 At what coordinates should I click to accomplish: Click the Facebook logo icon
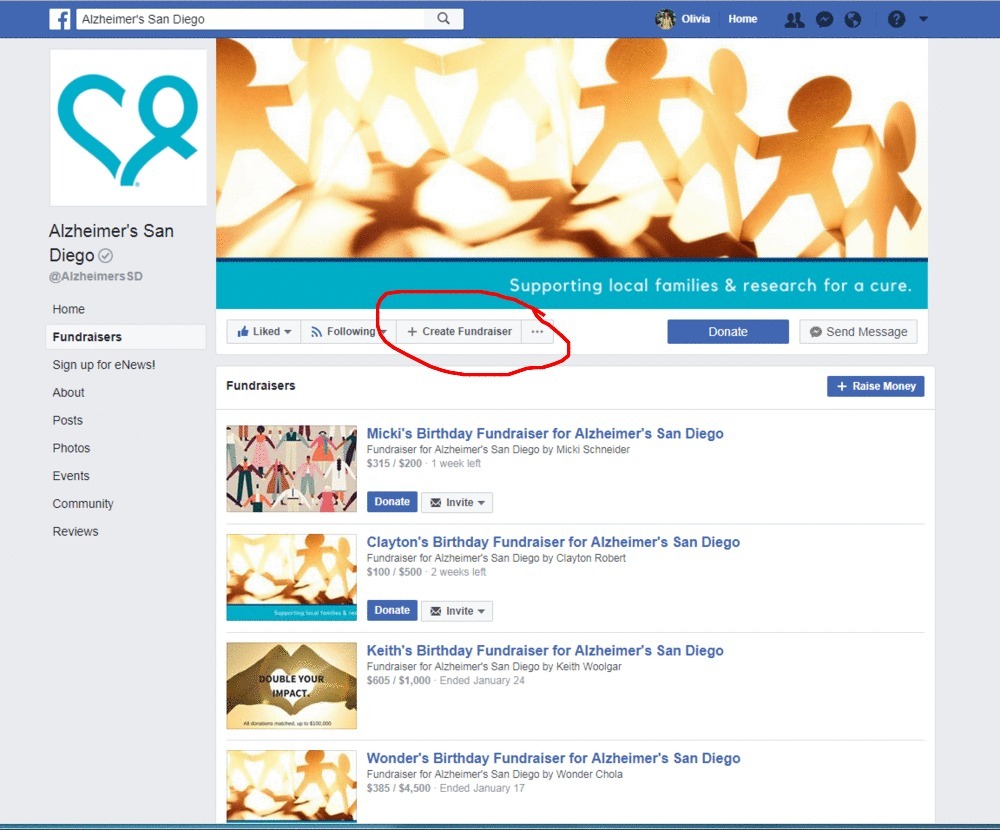60,19
